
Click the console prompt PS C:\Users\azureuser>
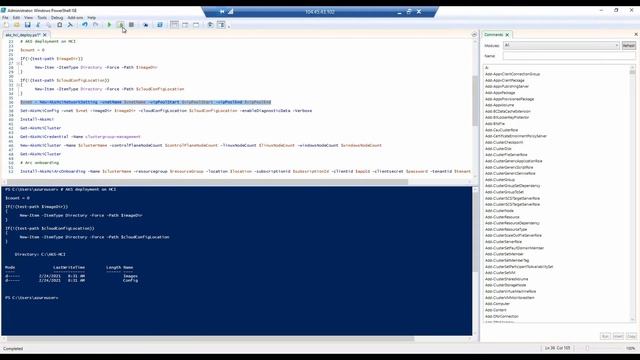(31, 298)
